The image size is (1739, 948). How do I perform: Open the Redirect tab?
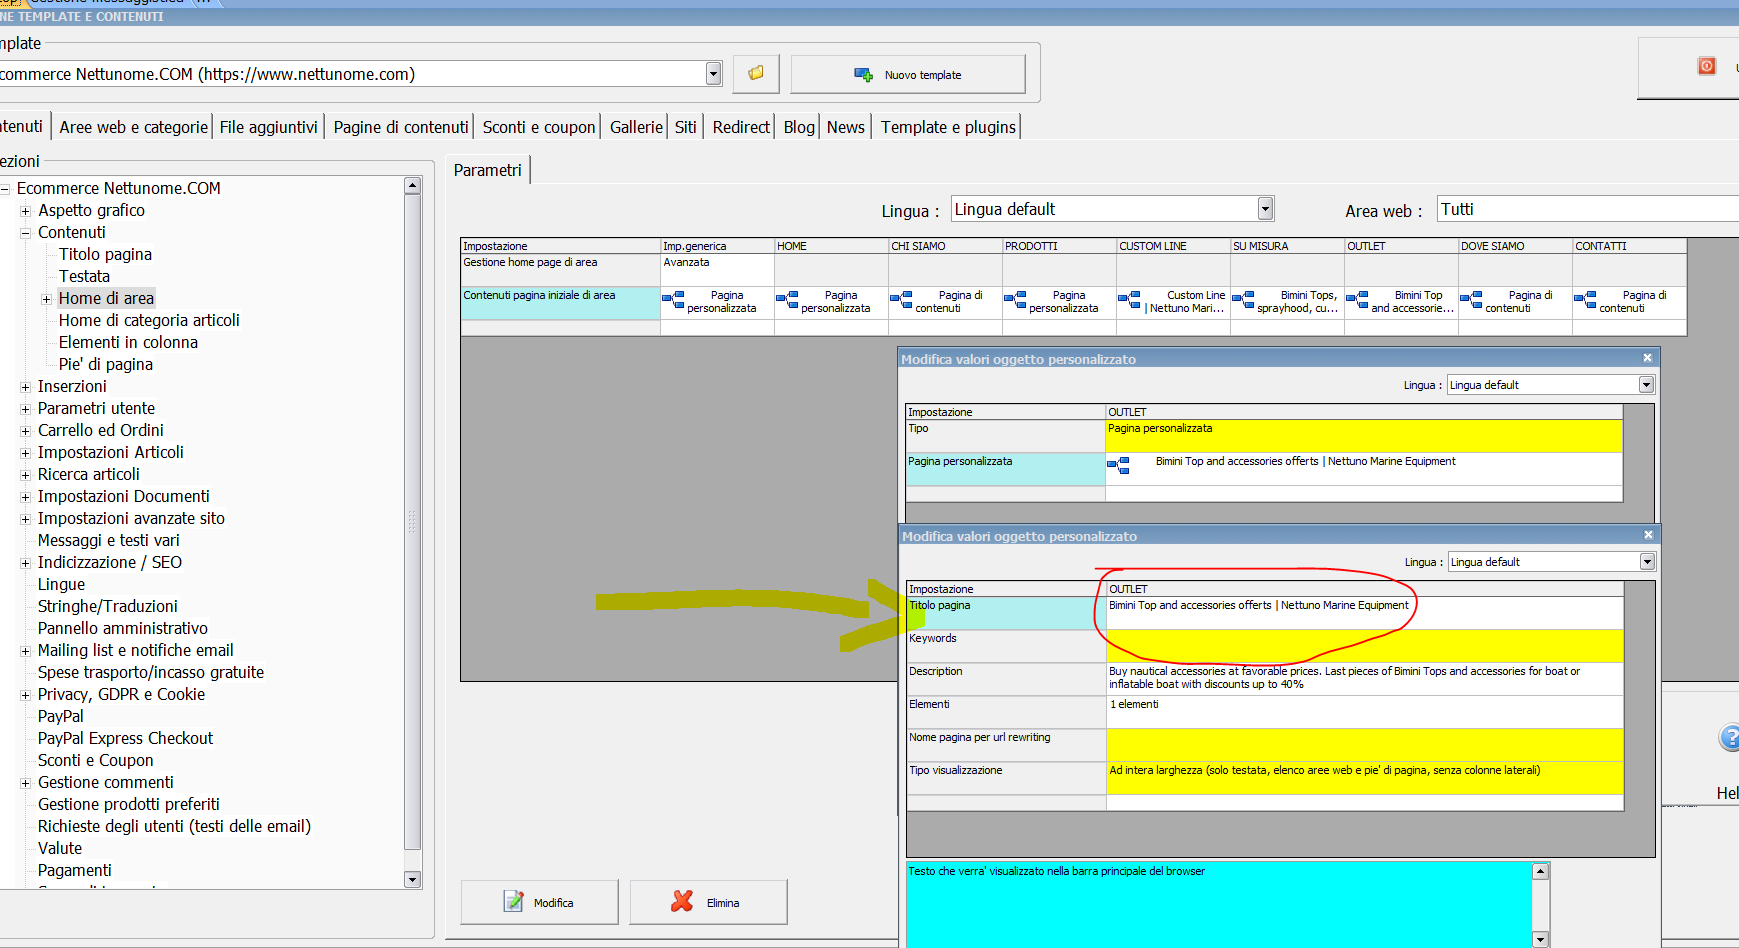tap(741, 127)
